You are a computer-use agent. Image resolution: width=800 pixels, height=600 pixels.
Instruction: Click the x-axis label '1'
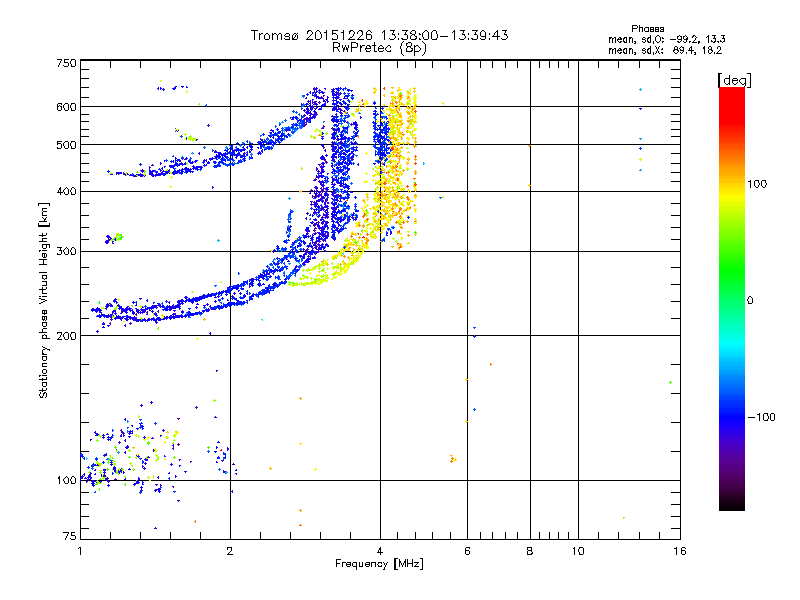pos(80,551)
